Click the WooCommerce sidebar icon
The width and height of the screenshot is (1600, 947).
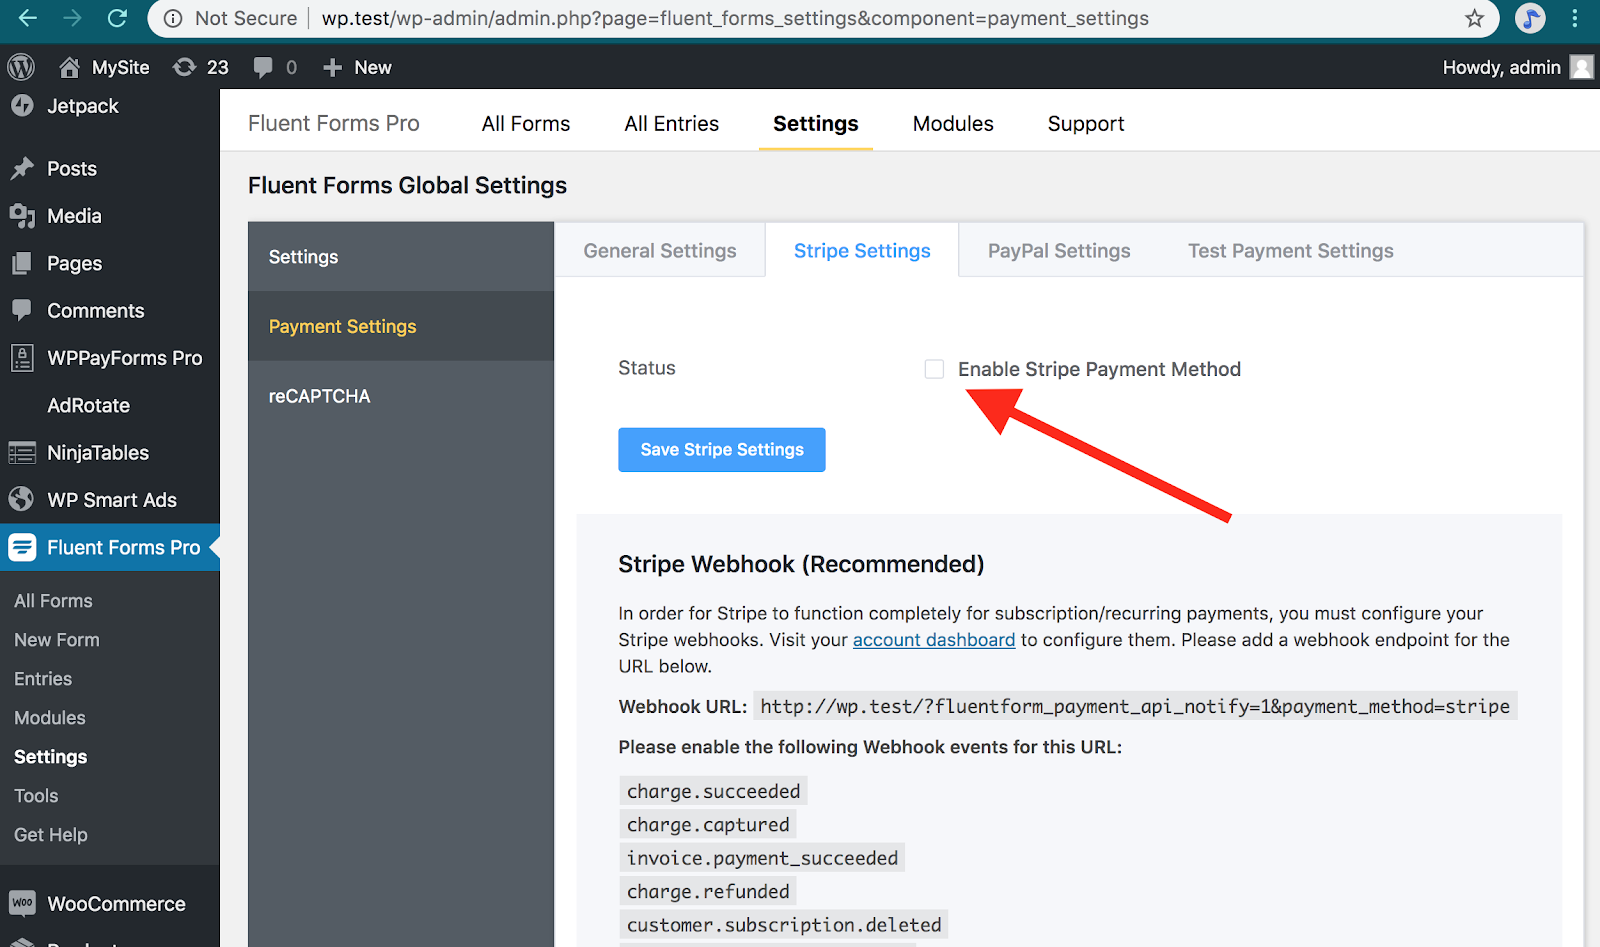pyautogui.click(x=22, y=903)
